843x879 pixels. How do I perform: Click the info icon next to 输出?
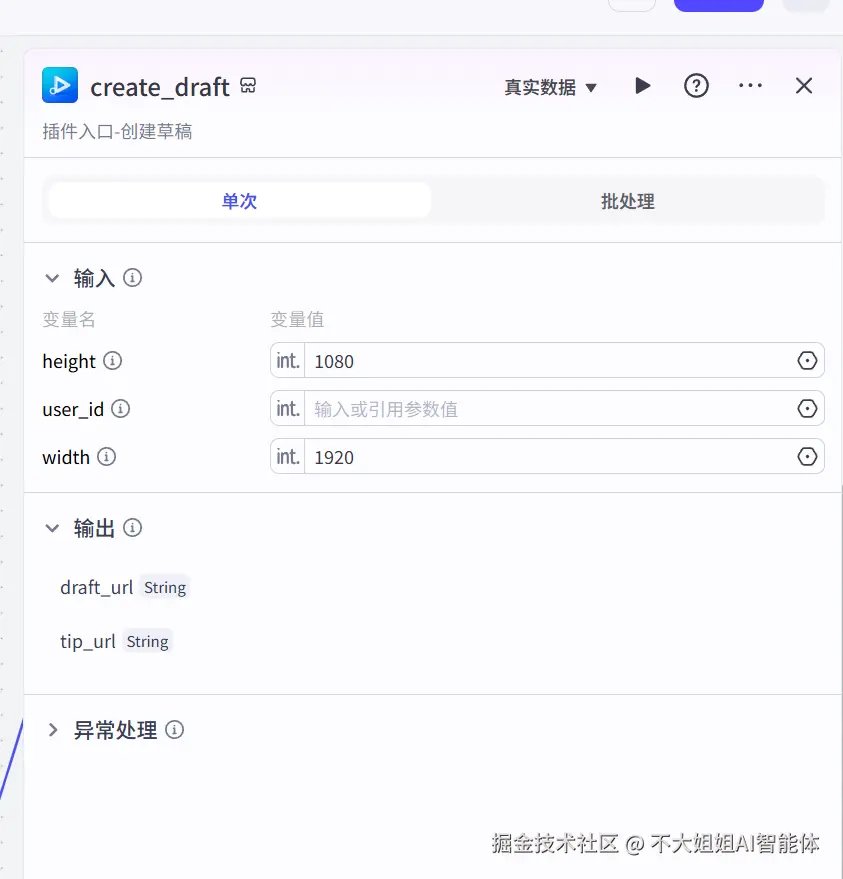(x=133, y=528)
